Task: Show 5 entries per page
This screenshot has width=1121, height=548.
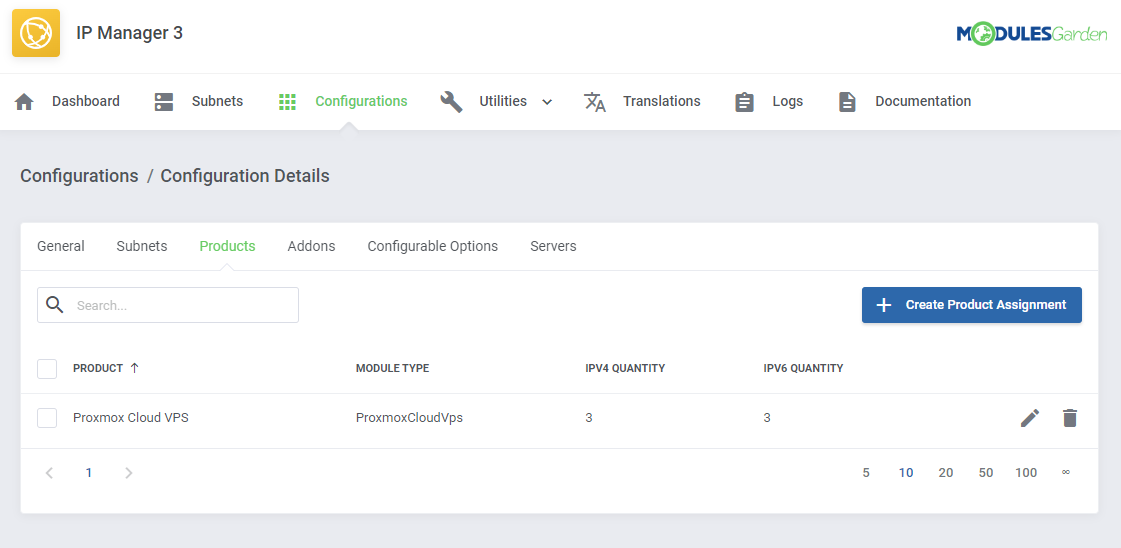Action: click(866, 472)
